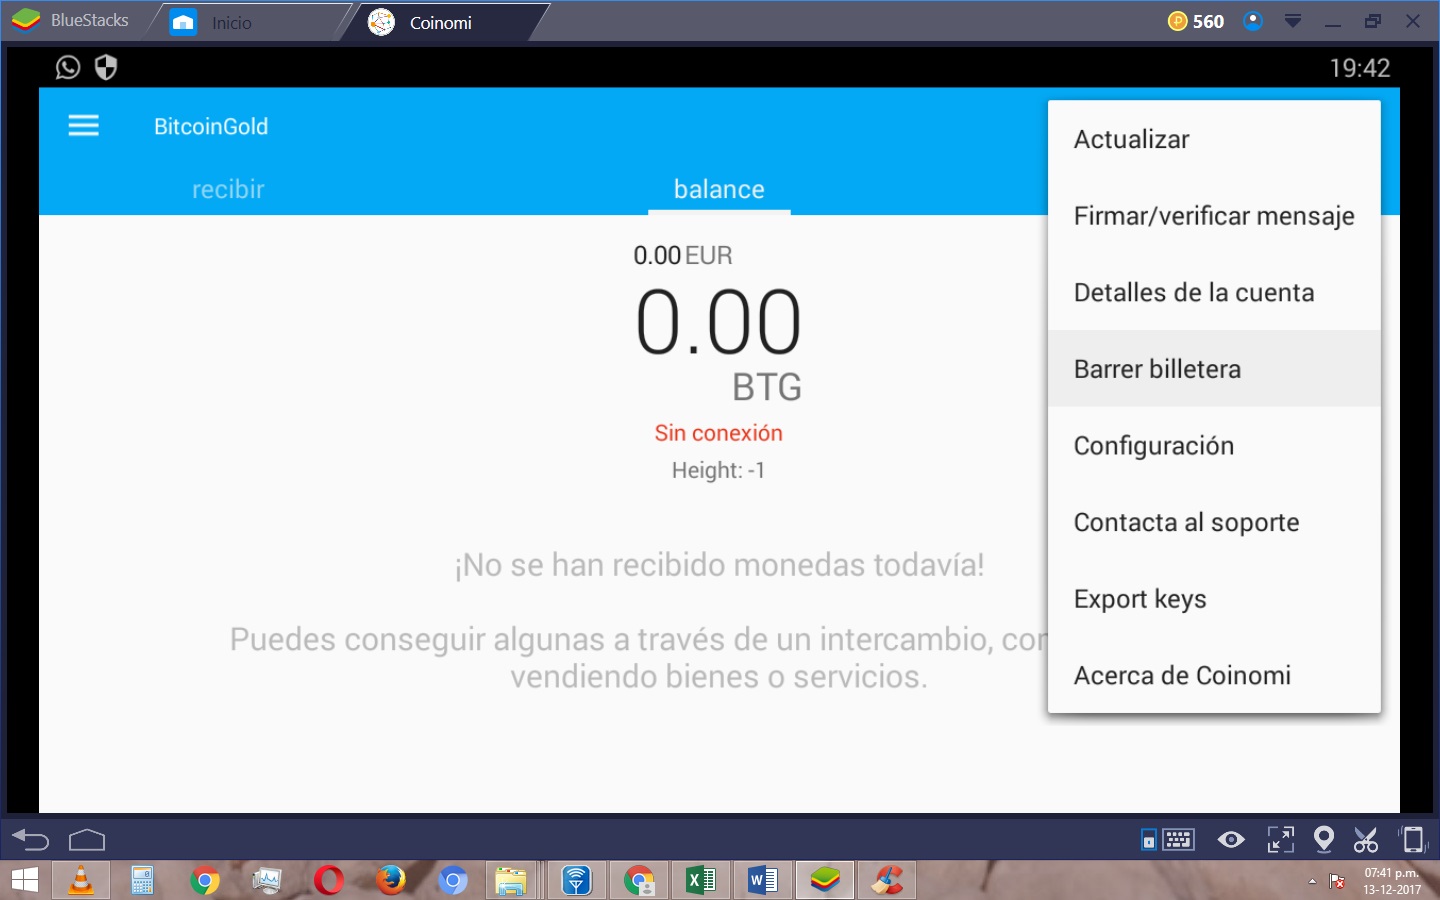Open the Wi-Fi hotspot taskbar app
Image resolution: width=1440 pixels, height=900 pixels.
(576, 880)
